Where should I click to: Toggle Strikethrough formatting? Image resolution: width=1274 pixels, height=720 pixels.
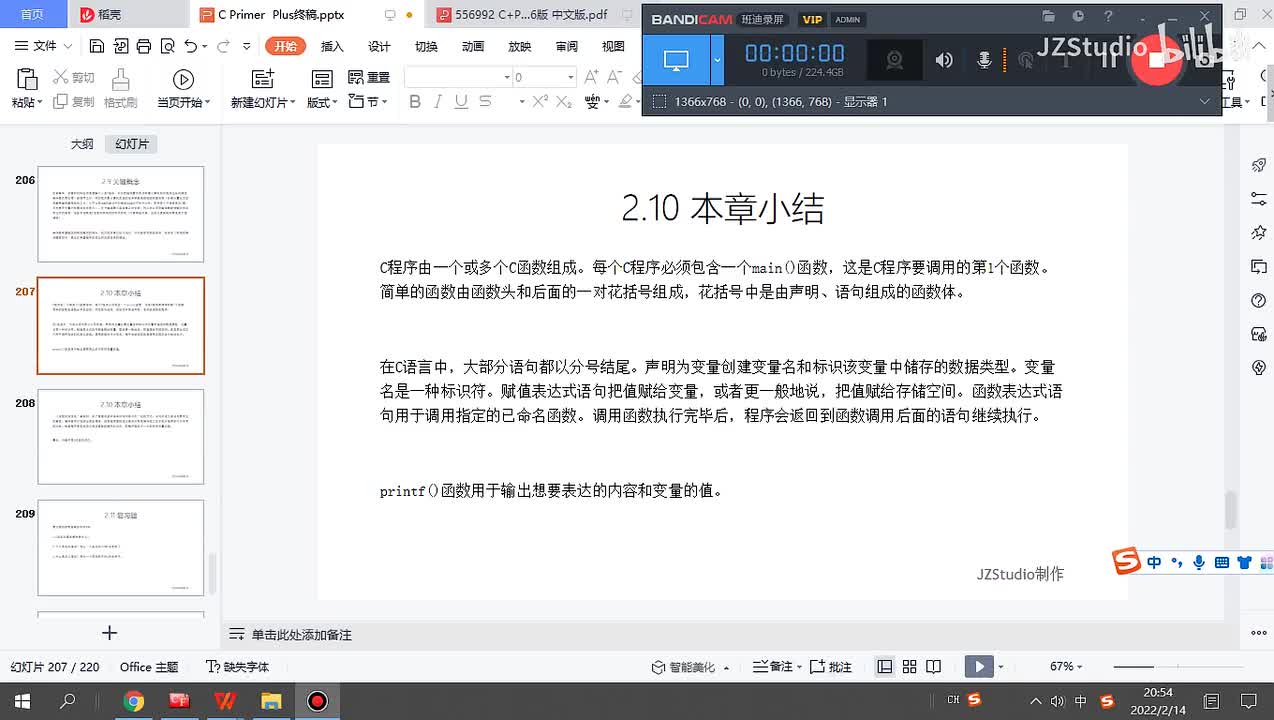click(x=485, y=101)
